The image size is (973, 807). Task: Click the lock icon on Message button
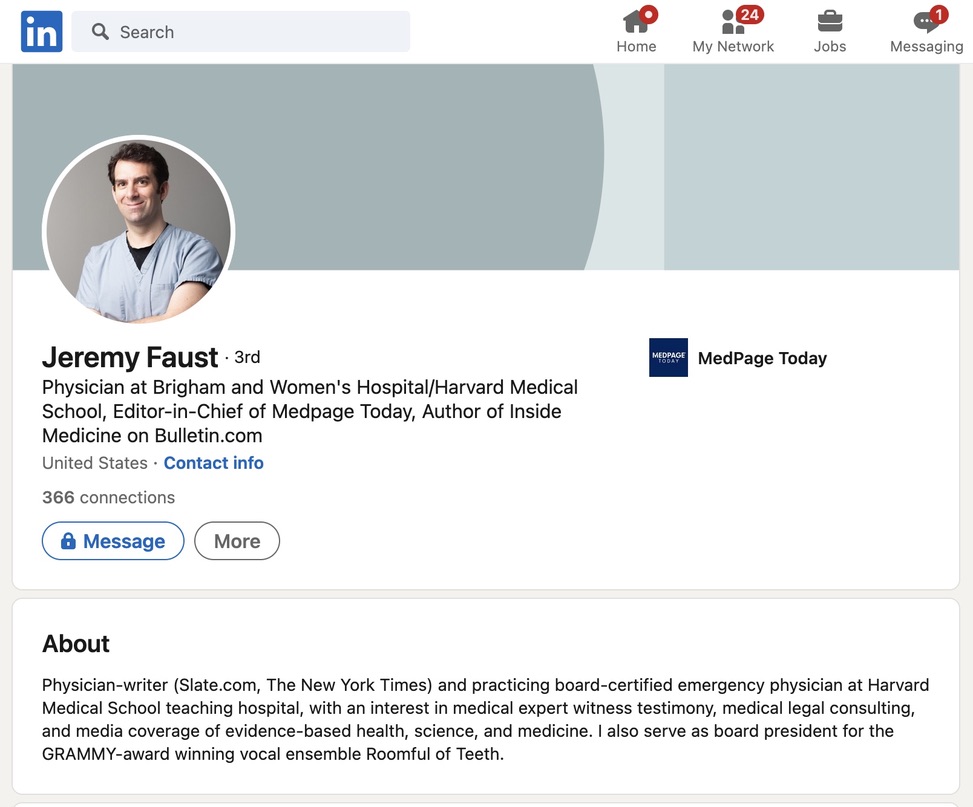[68, 541]
